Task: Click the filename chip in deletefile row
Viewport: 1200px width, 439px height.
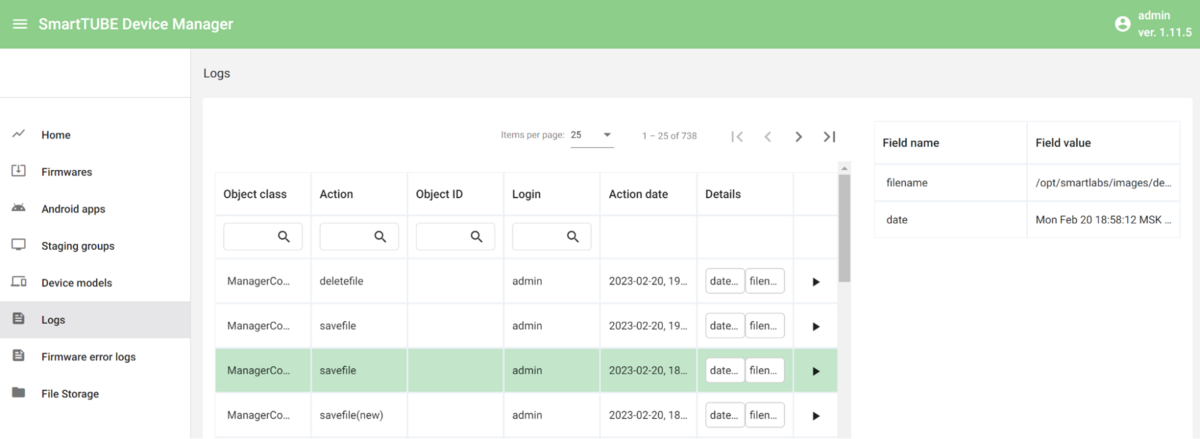Action: pyautogui.click(x=765, y=282)
